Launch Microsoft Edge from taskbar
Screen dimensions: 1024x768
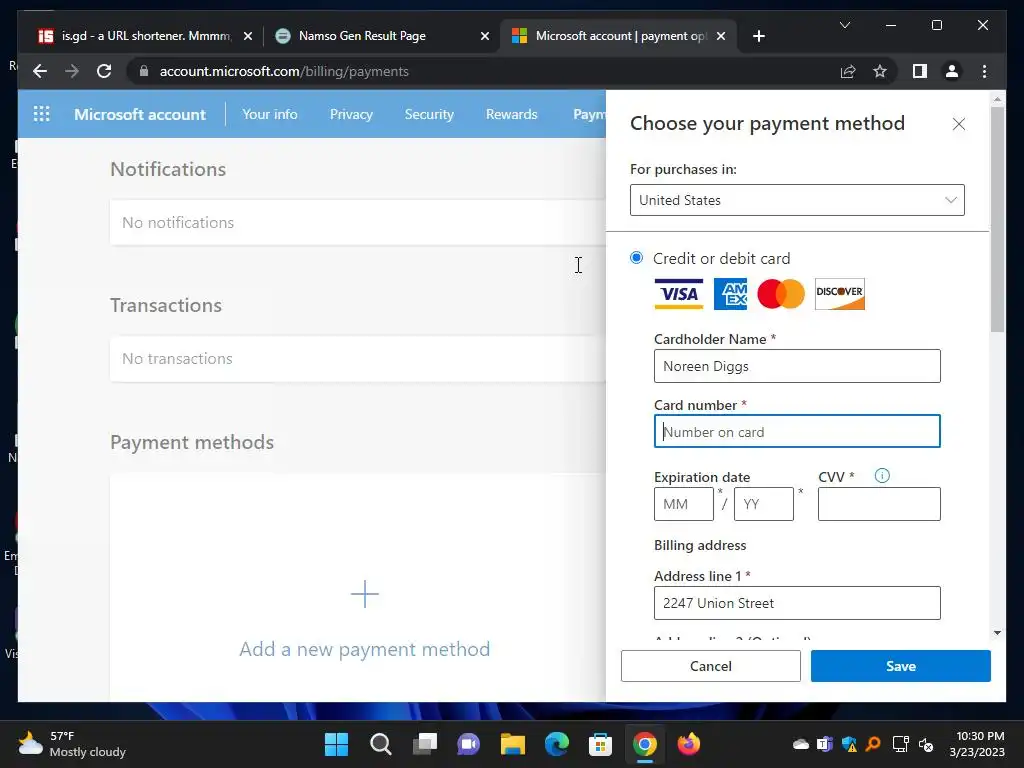[556, 744]
